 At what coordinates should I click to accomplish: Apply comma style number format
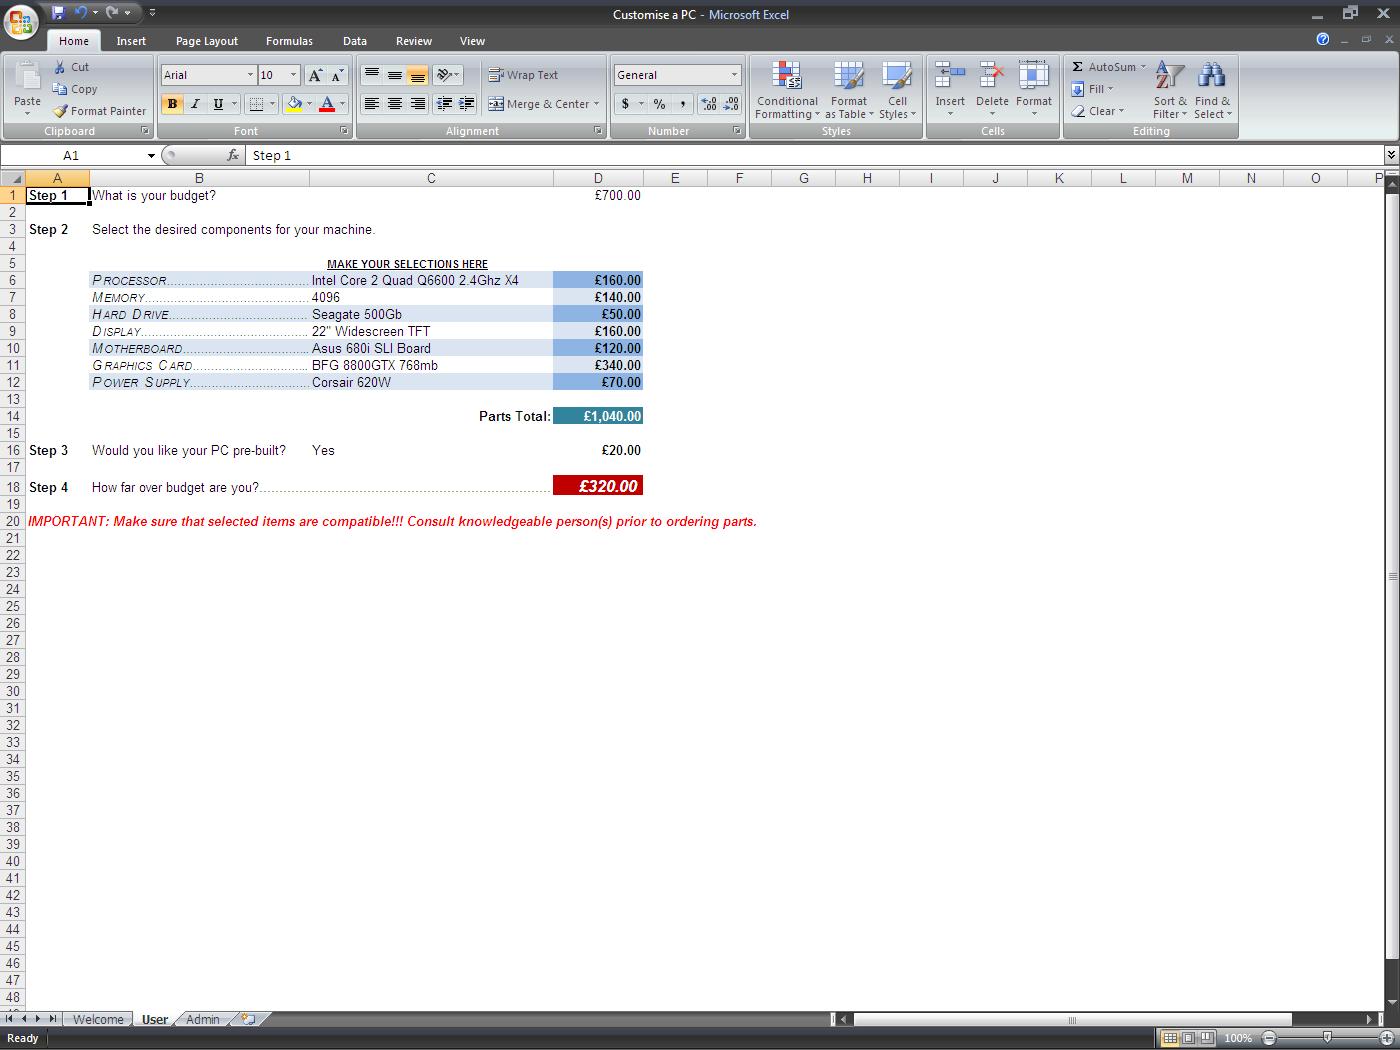(682, 104)
